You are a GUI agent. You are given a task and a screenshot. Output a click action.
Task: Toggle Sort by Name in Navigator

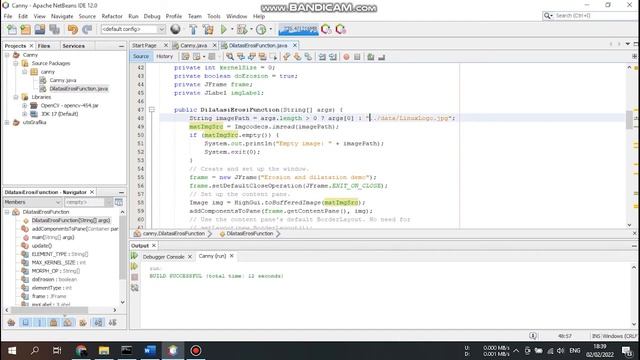[98, 323]
